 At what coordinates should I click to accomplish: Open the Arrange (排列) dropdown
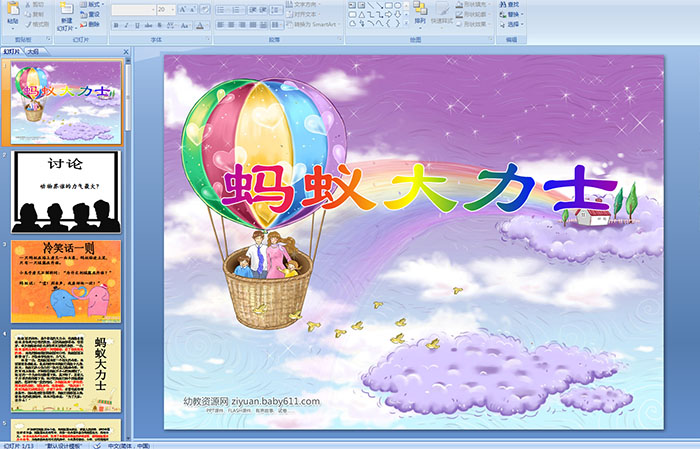(x=420, y=14)
